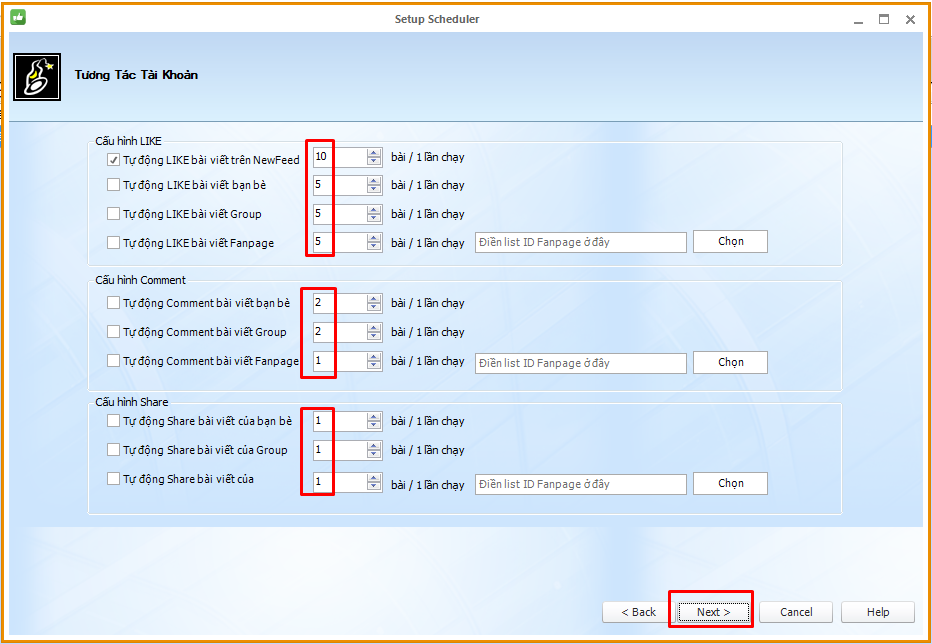Enable Tự động Comment bài viết Fanpage
This screenshot has width=932, height=644.
tap(113, 361)
